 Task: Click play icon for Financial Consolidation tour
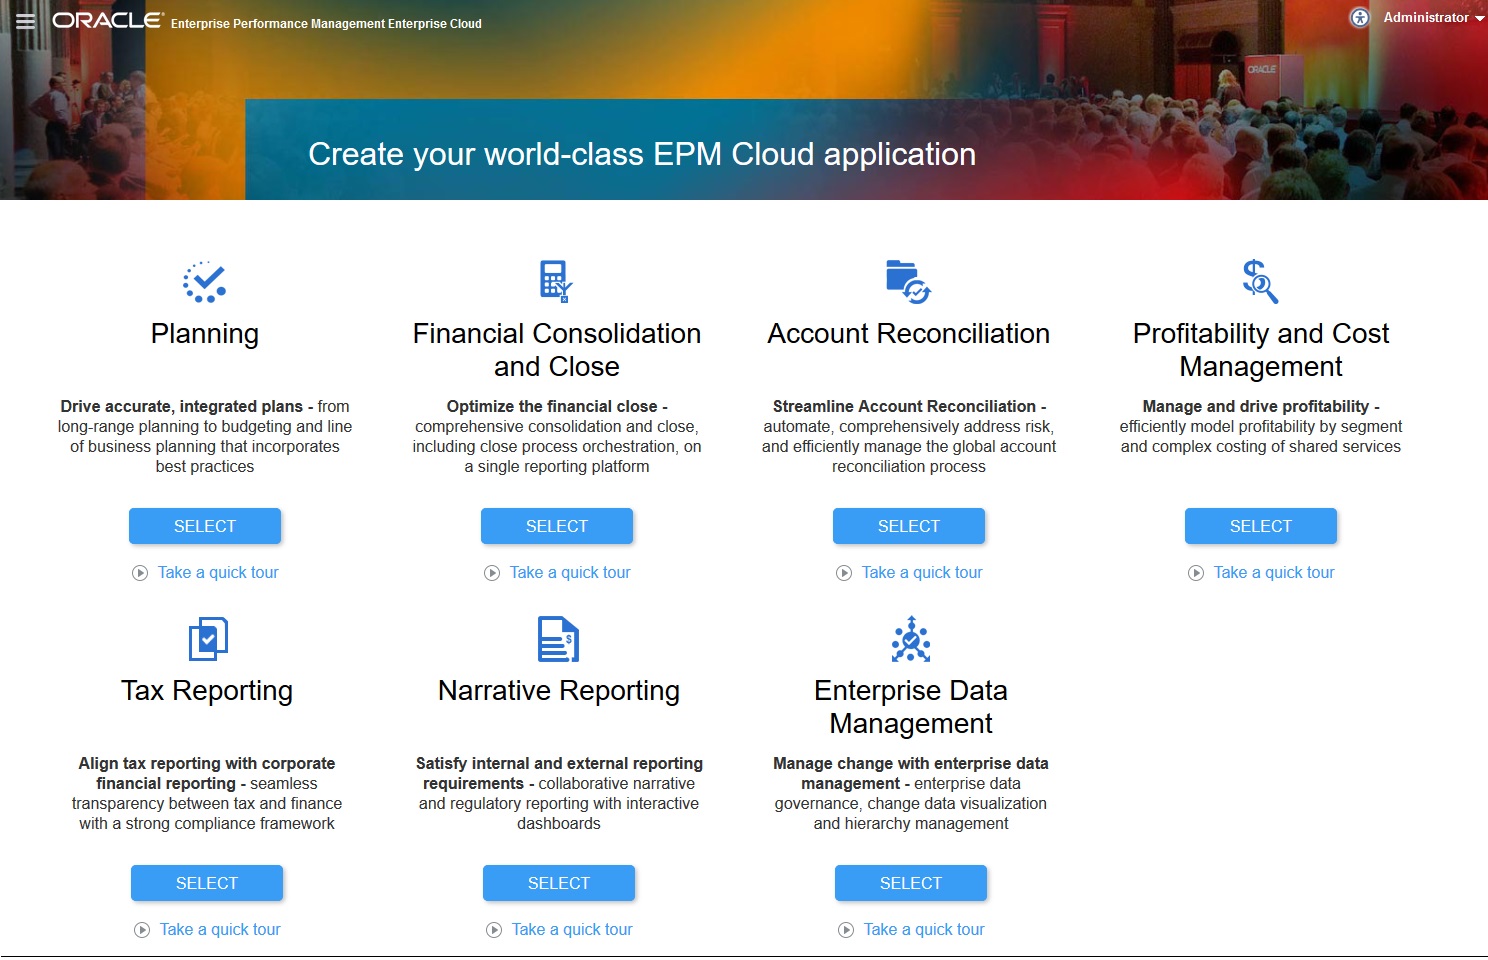coord(492,573)
